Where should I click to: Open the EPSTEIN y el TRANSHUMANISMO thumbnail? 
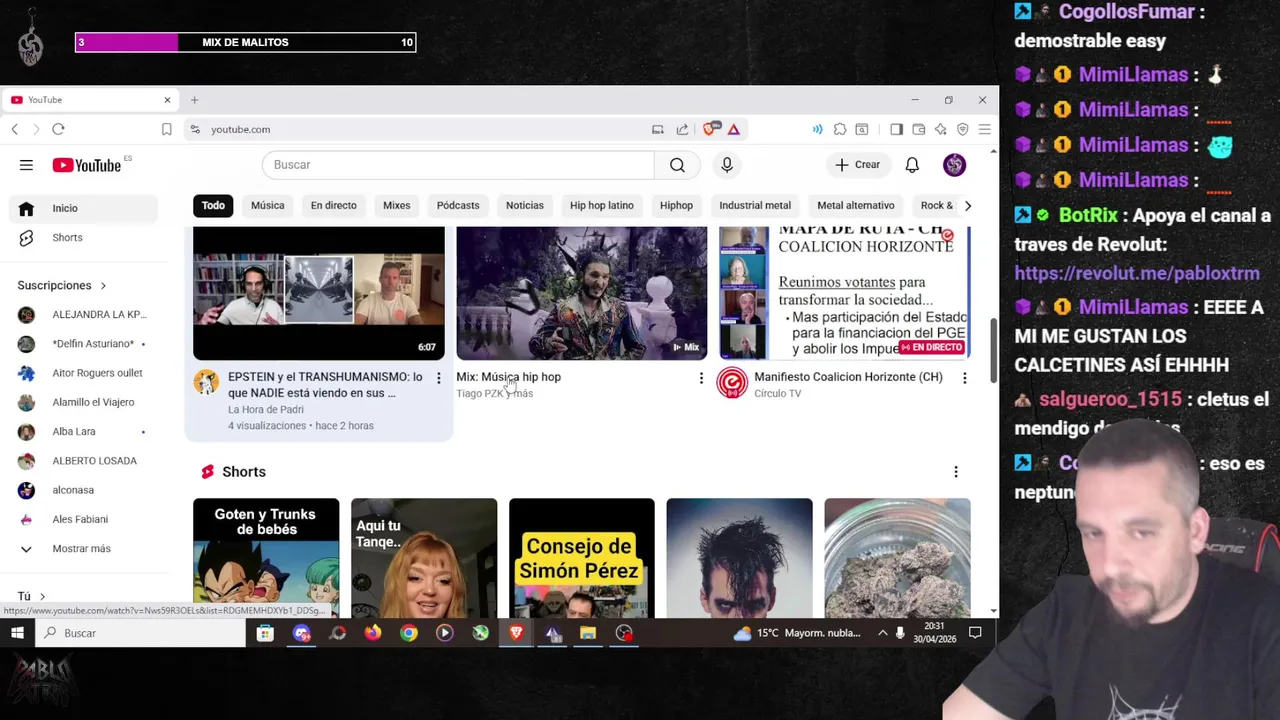tap(319, 293)
